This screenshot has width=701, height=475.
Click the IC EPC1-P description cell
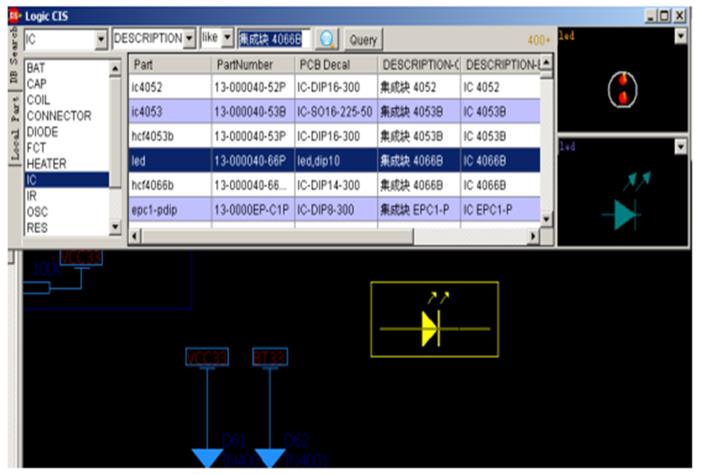[x=500, y=210]
